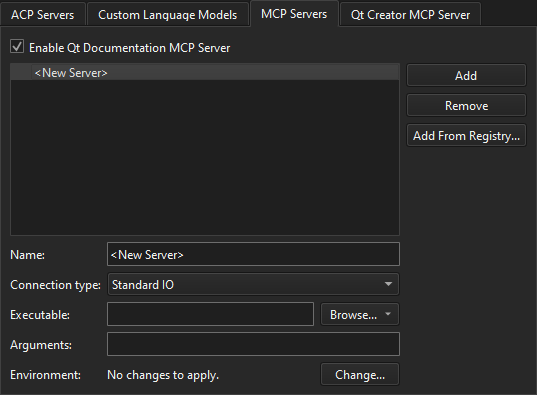Image resolution: width=537 pixels, height=395 pixels.
Task: Select the MCP Servers tab
Action: tap(294, 14)
